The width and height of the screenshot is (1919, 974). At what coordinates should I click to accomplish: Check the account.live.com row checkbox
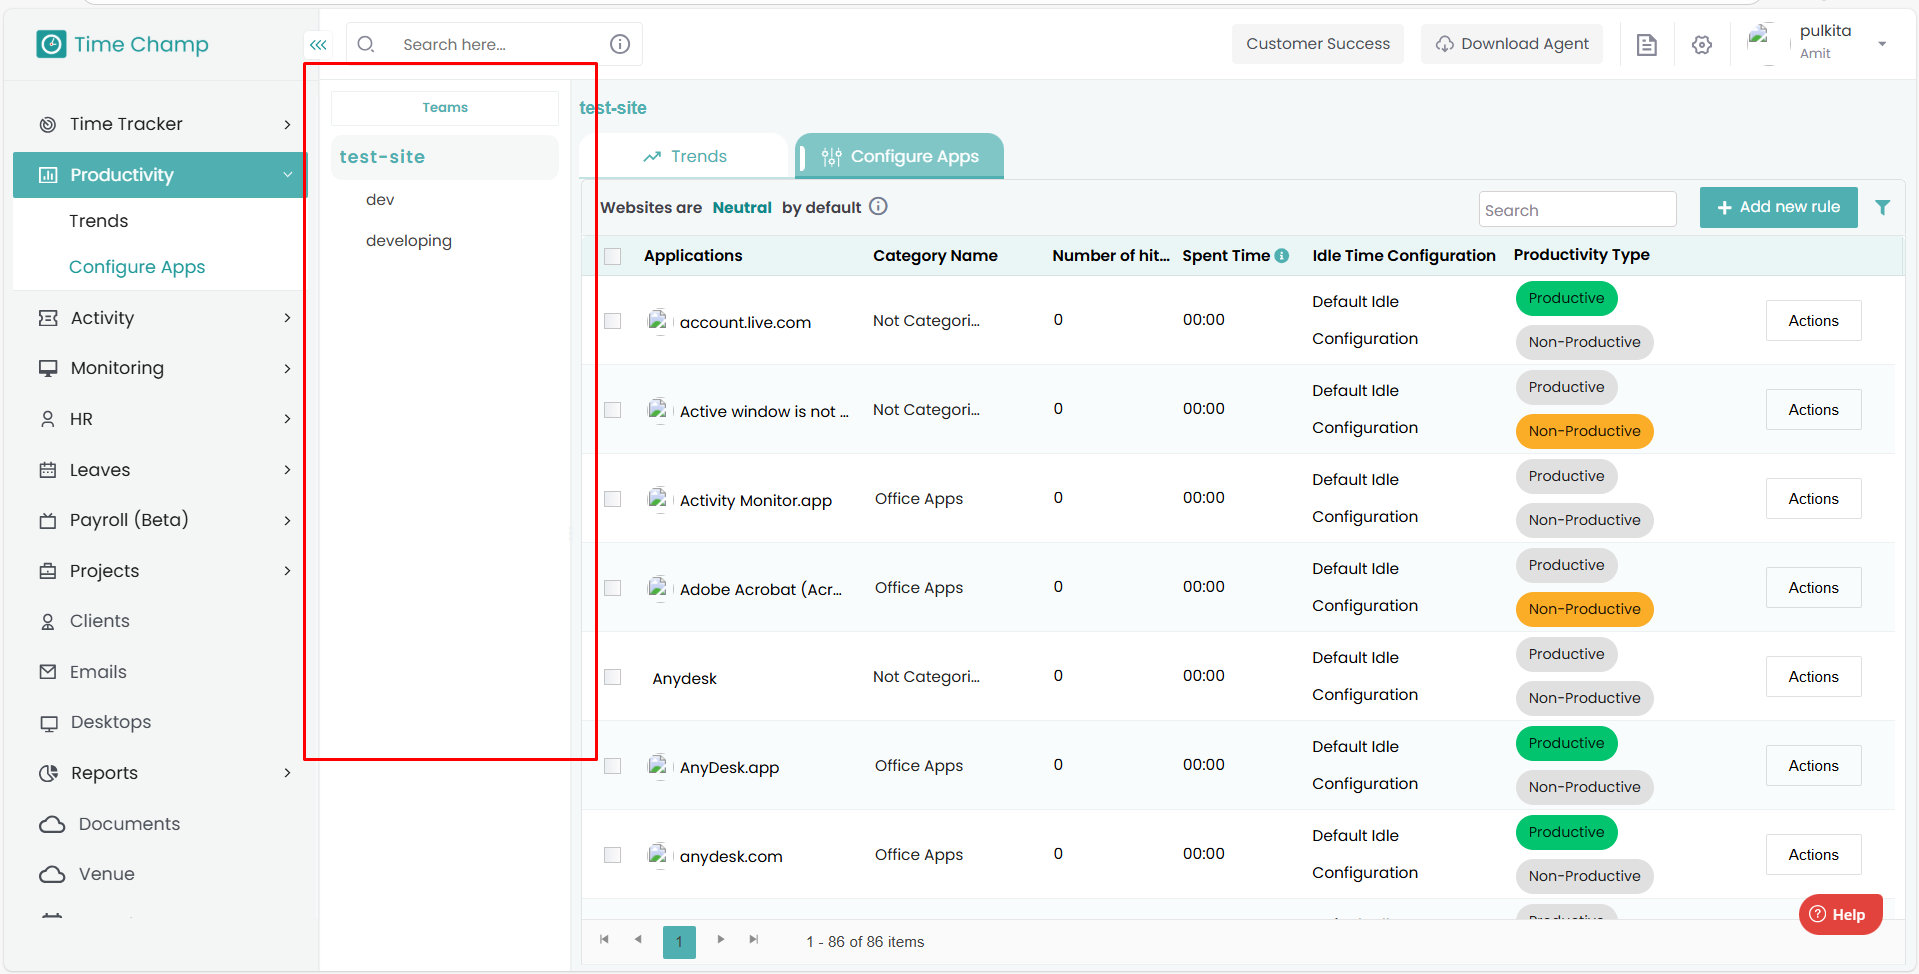coord(613,321)
